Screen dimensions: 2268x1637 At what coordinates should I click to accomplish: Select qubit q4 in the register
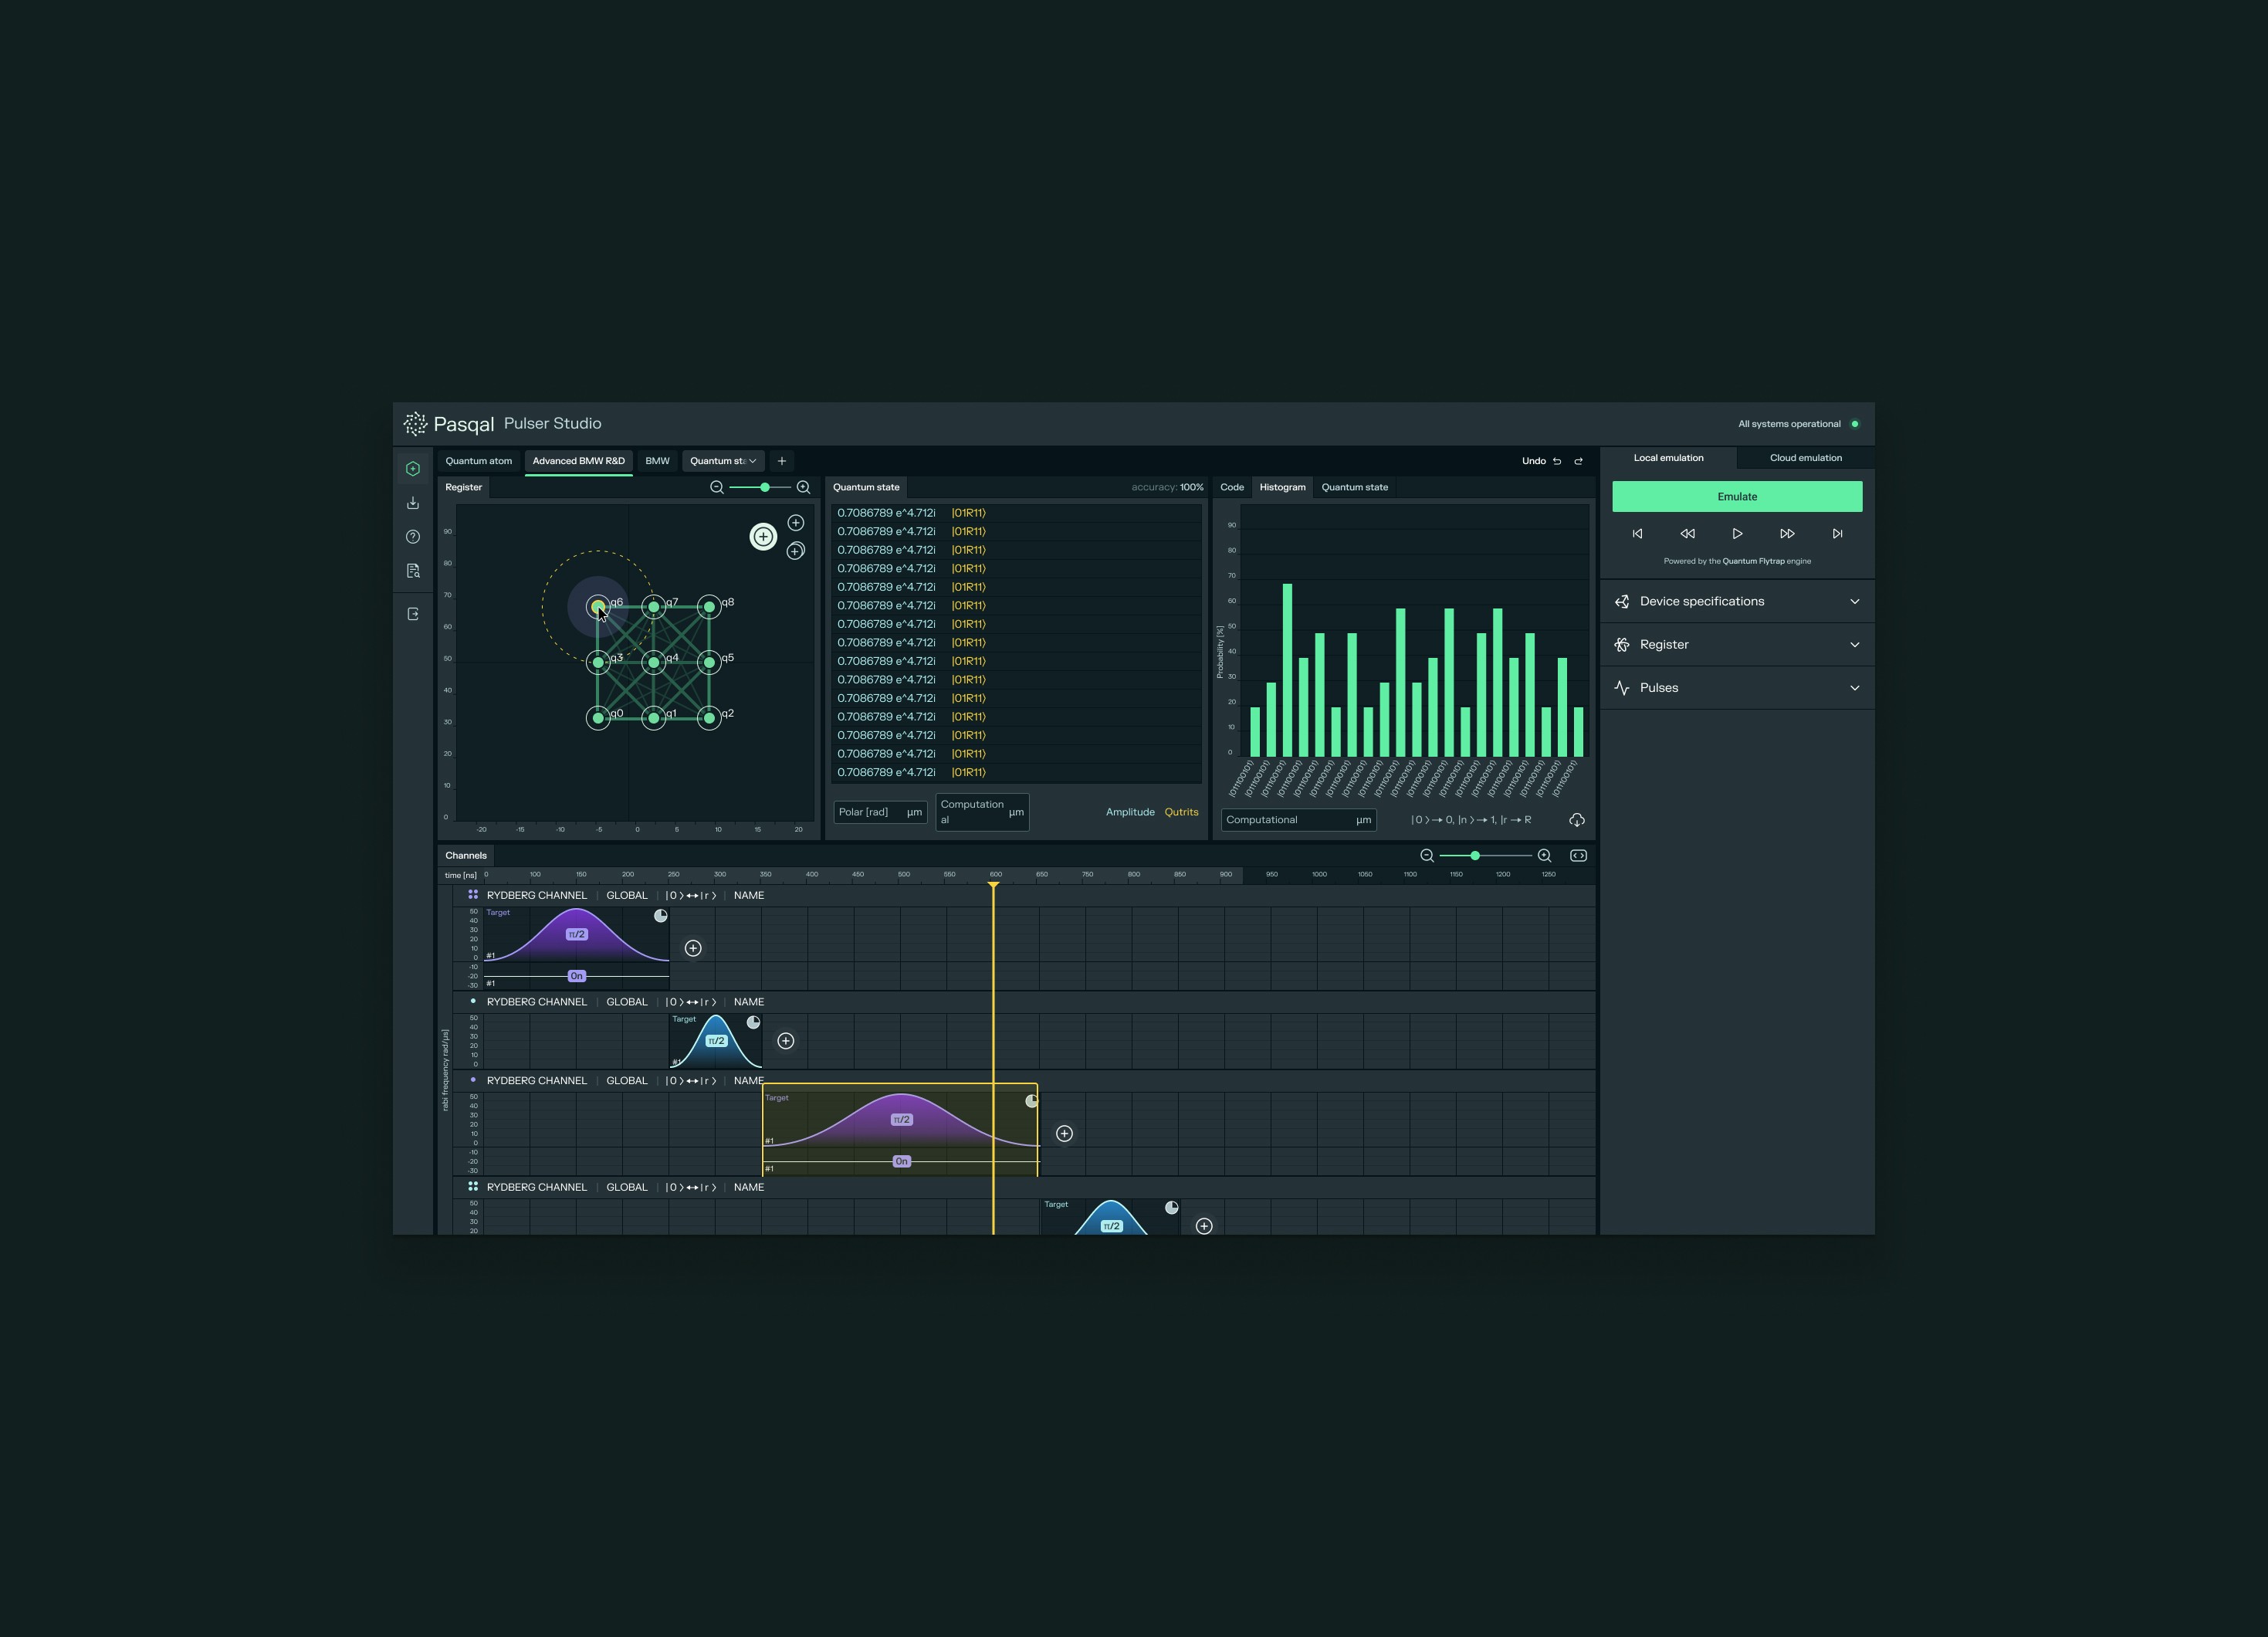click(653, 662)
